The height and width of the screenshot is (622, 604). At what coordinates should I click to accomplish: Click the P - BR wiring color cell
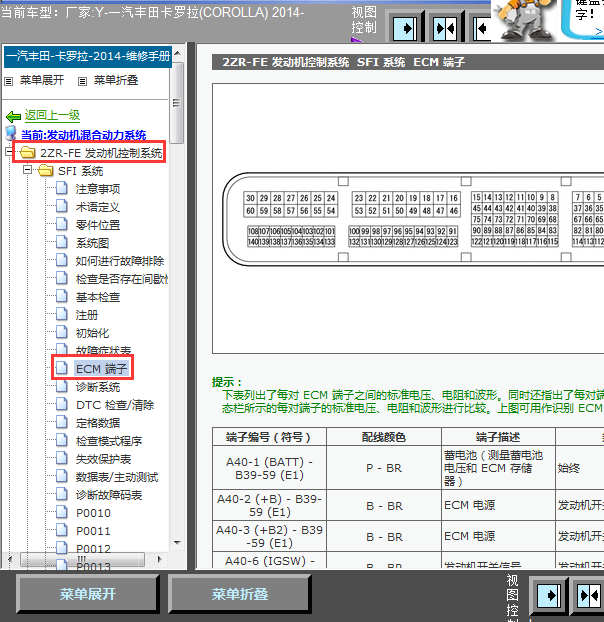[383, 468]
